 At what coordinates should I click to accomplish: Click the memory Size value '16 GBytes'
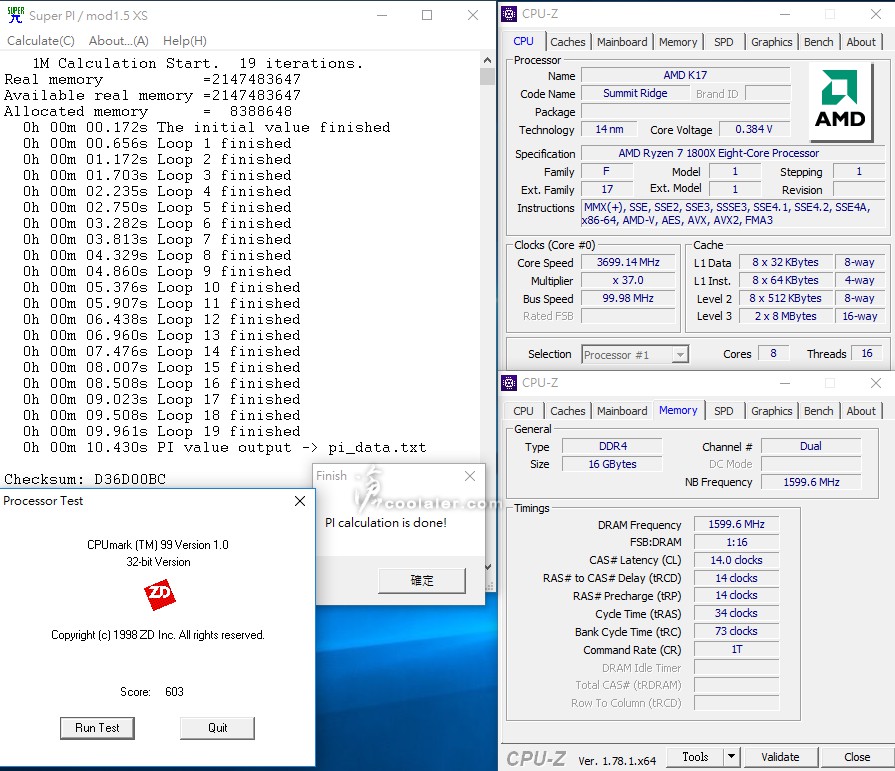click(x=612, y=465)
